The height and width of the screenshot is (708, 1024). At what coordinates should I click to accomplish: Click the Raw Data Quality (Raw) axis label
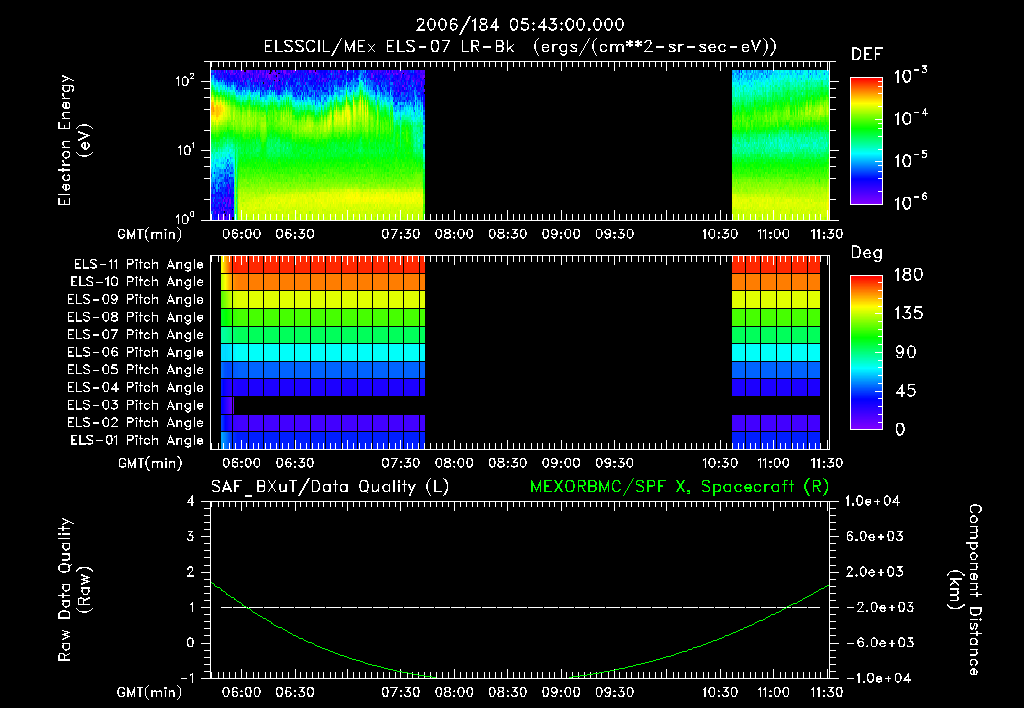coord(74,590)
